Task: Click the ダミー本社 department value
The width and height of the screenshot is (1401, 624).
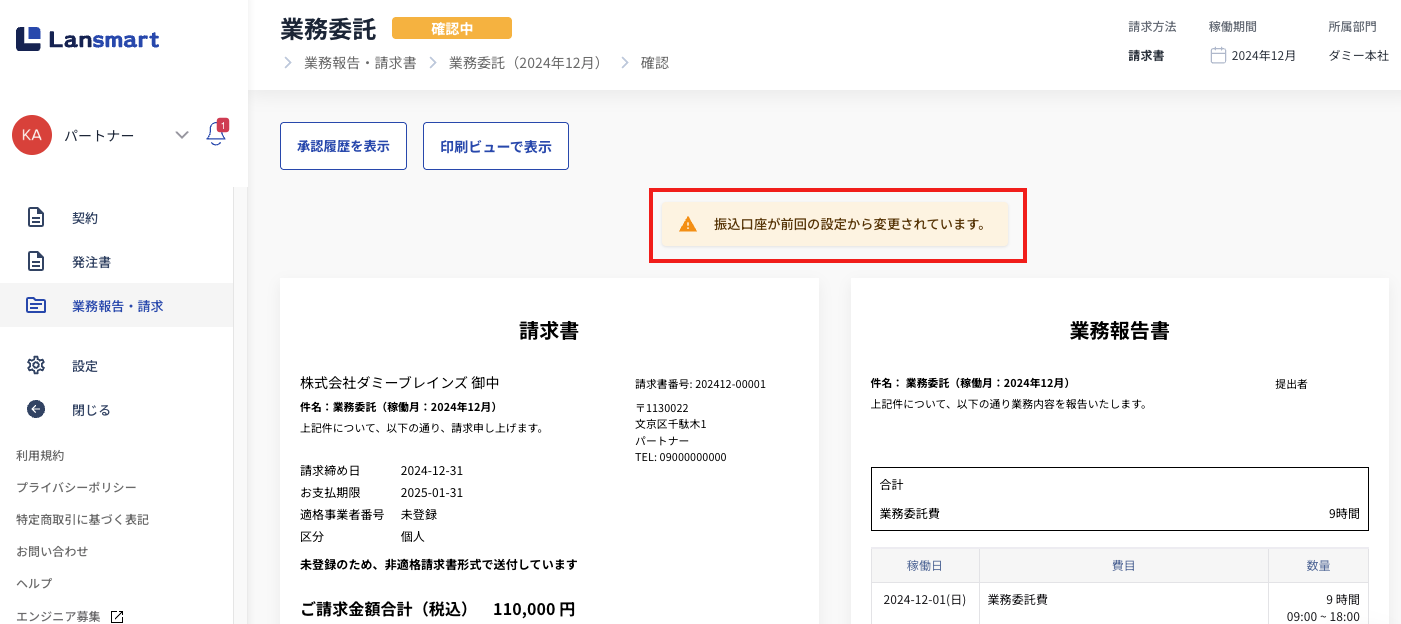Action: (1358, 56)
